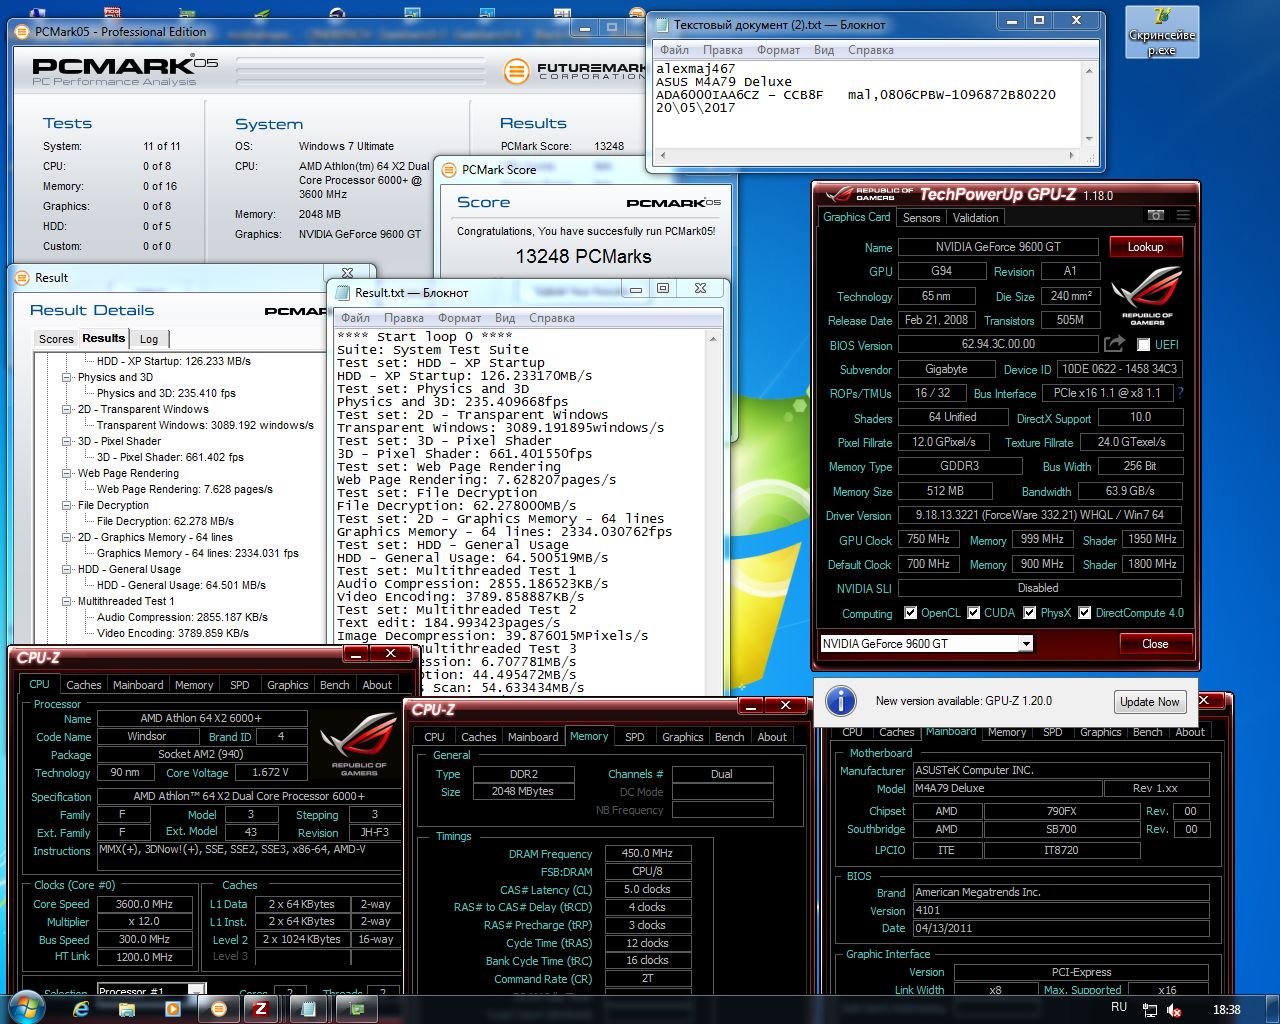
Task: Click the GPU Name field NVIDIA GeForce 9600 GT
Action: [998, 247]
